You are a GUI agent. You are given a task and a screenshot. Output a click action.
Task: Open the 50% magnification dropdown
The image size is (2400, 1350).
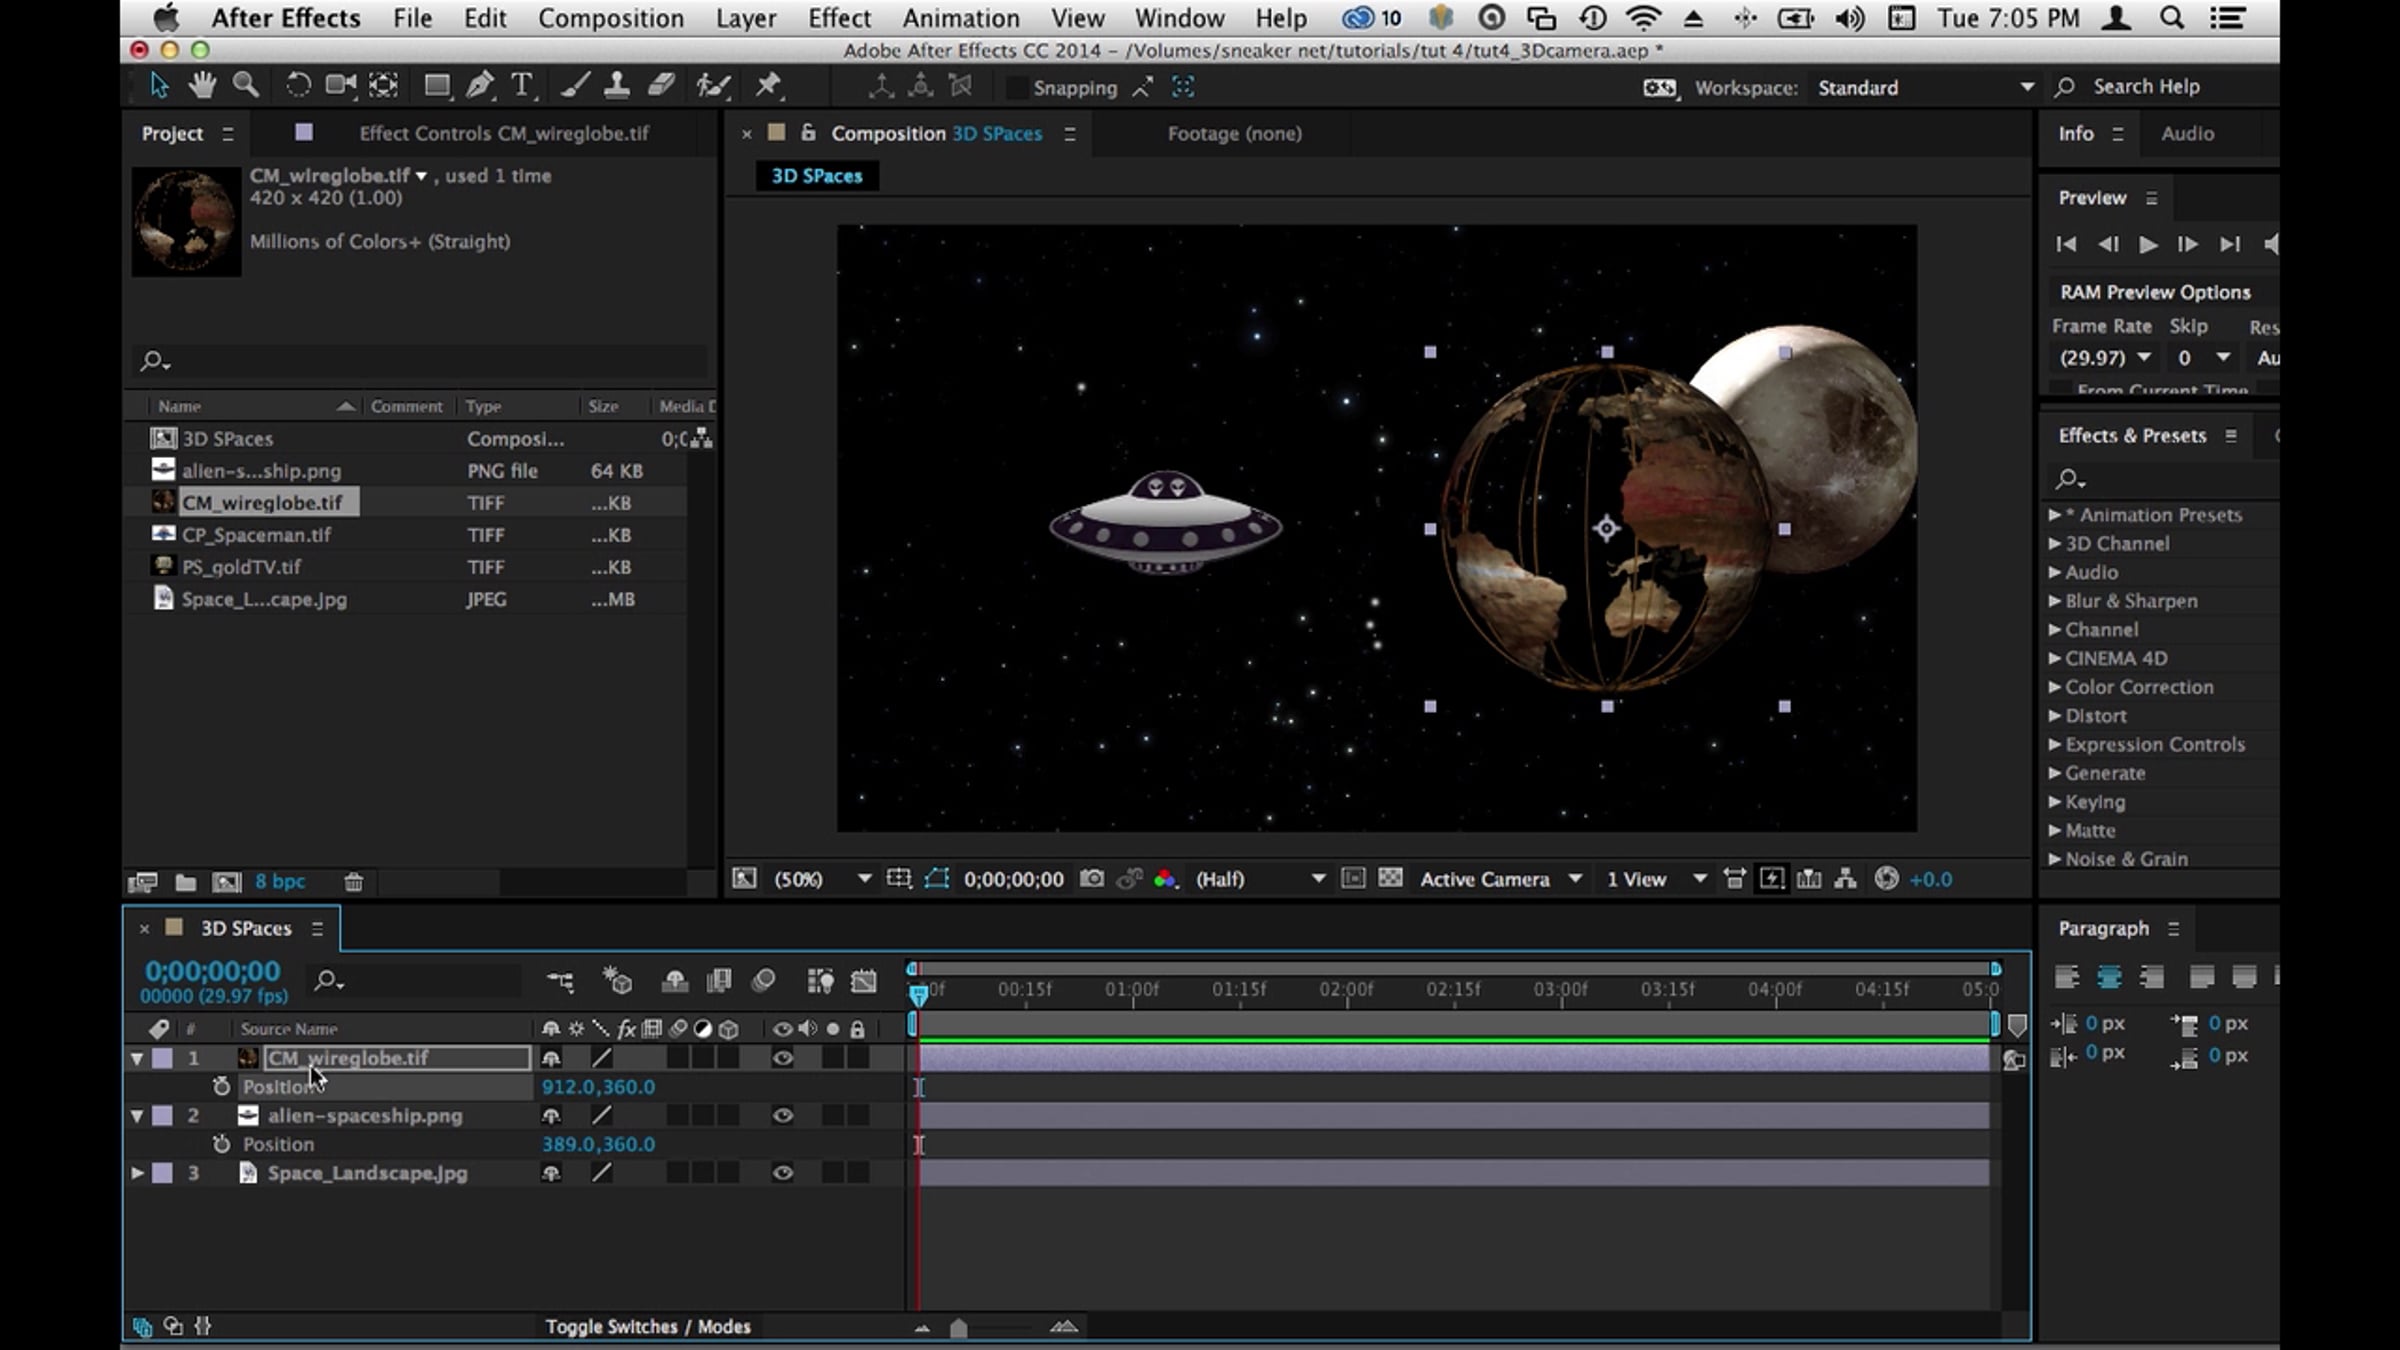coord(822,879)
